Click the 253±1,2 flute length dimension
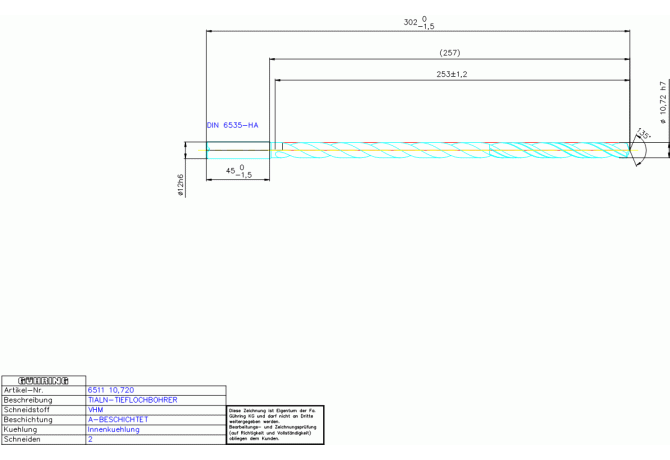 pos(452,74)
